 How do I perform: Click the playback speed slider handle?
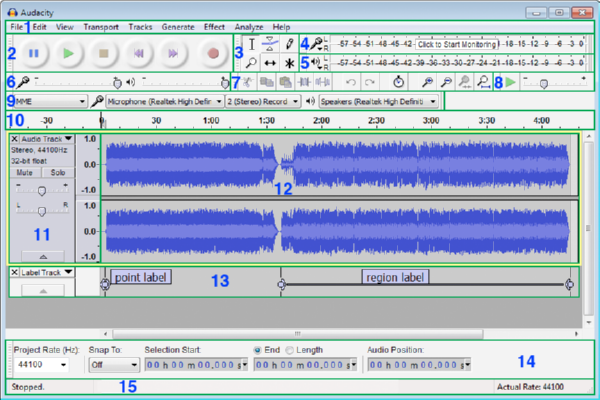(543, 83)
